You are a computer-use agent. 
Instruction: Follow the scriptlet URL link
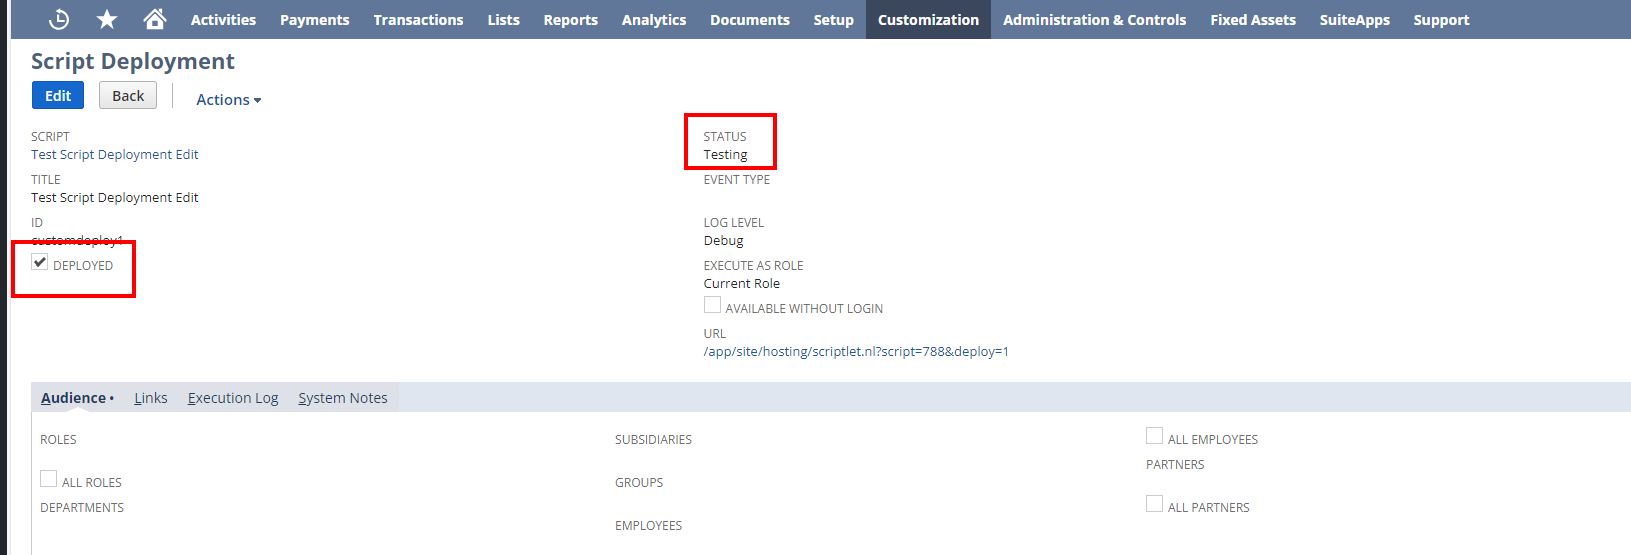(856, 352)
